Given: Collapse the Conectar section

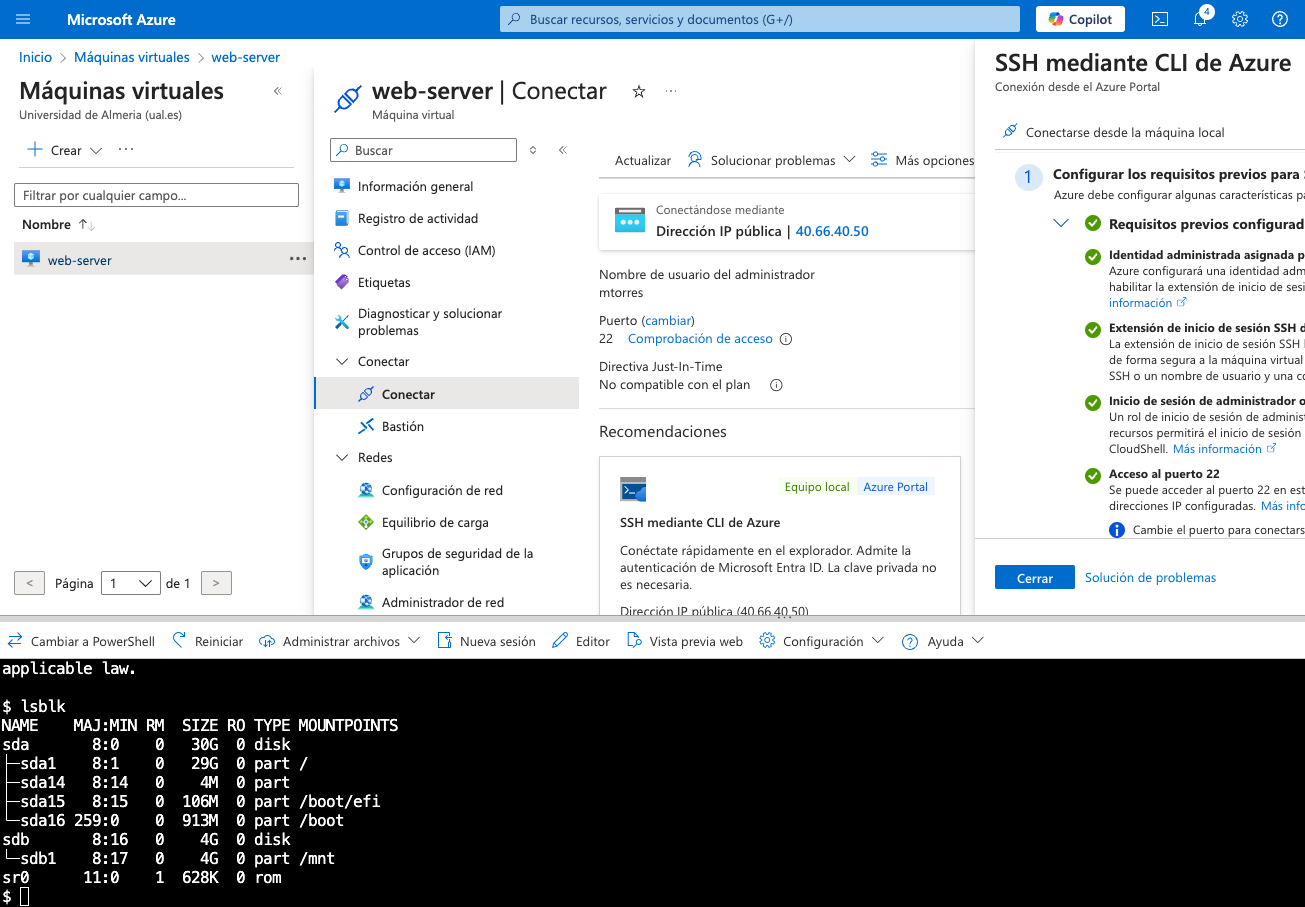Looking at the screenshot, I should tap(341, 361).
